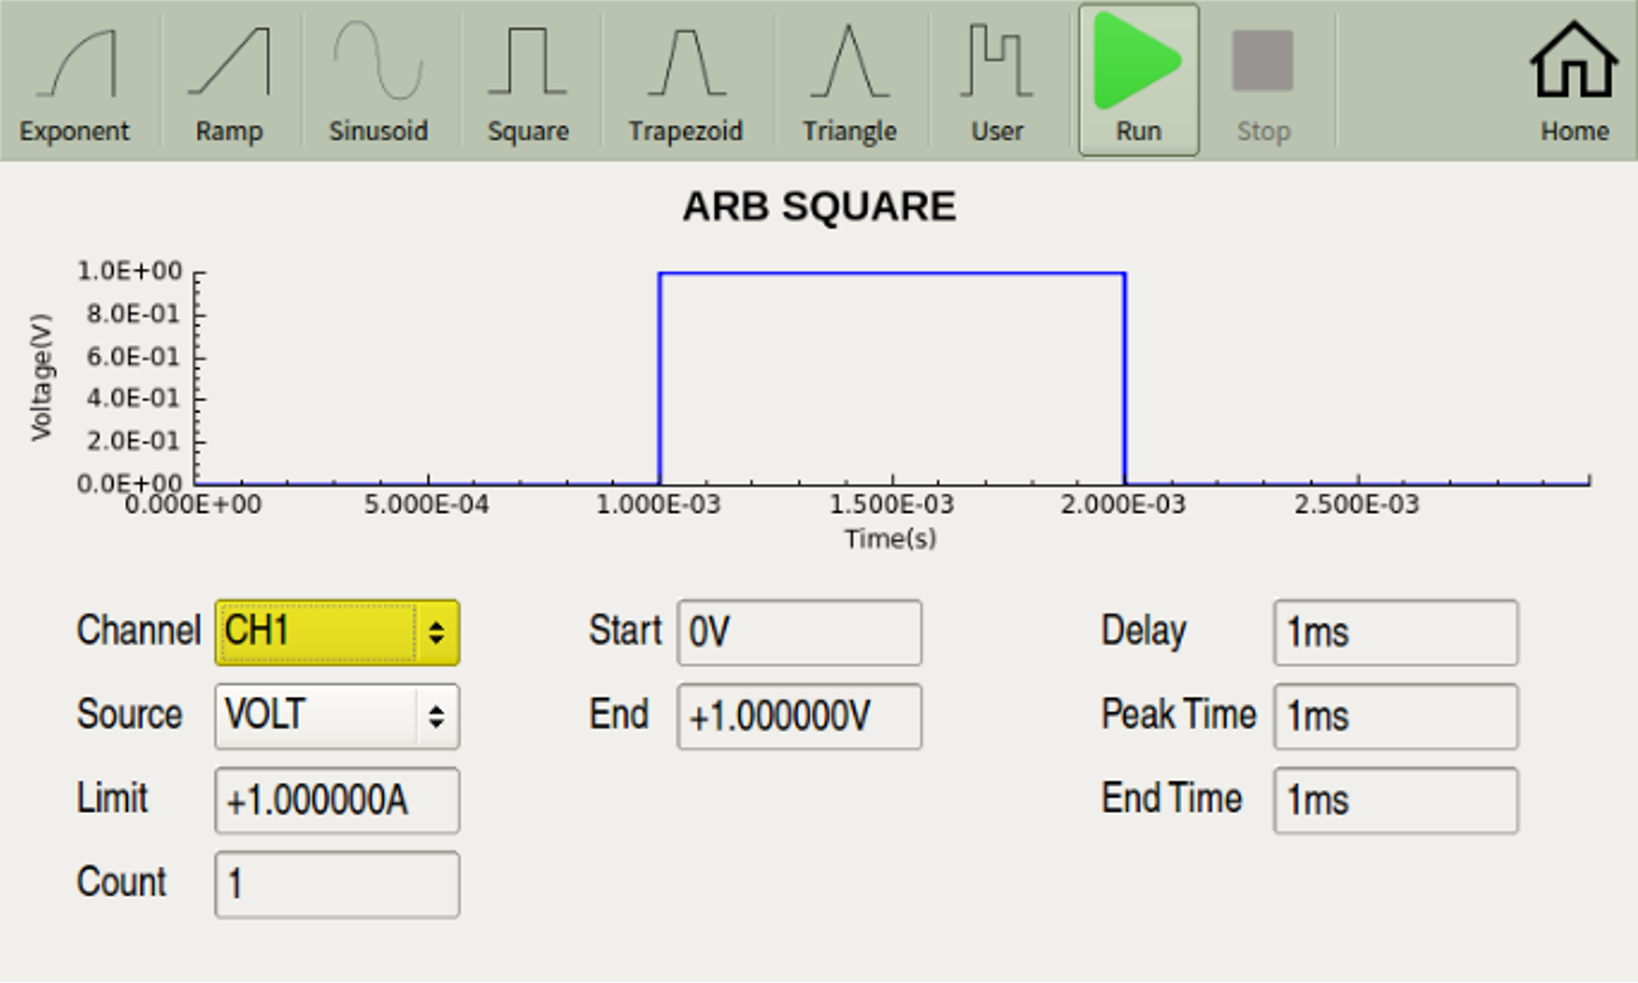Click the grey Stop button
The image size is (1638, 983).
pos(1262,82)
